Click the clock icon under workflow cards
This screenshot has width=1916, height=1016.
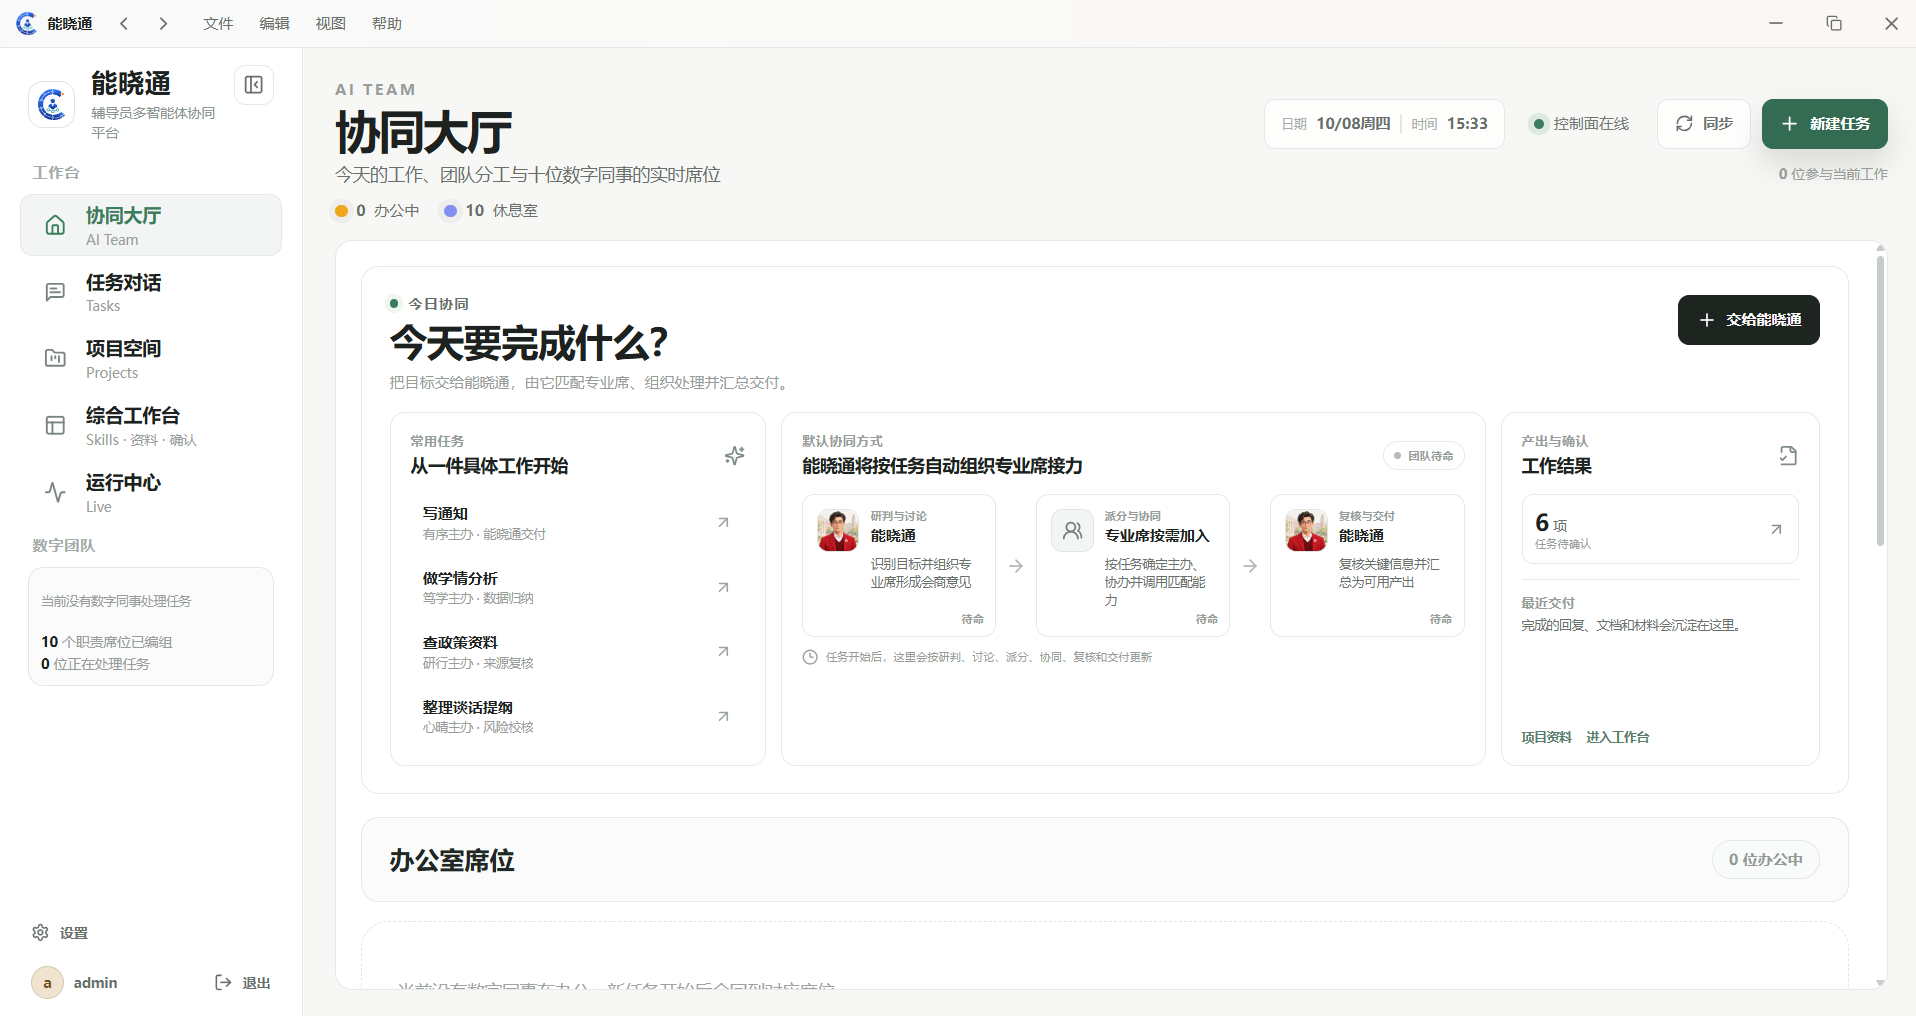[x=810, y=657]
